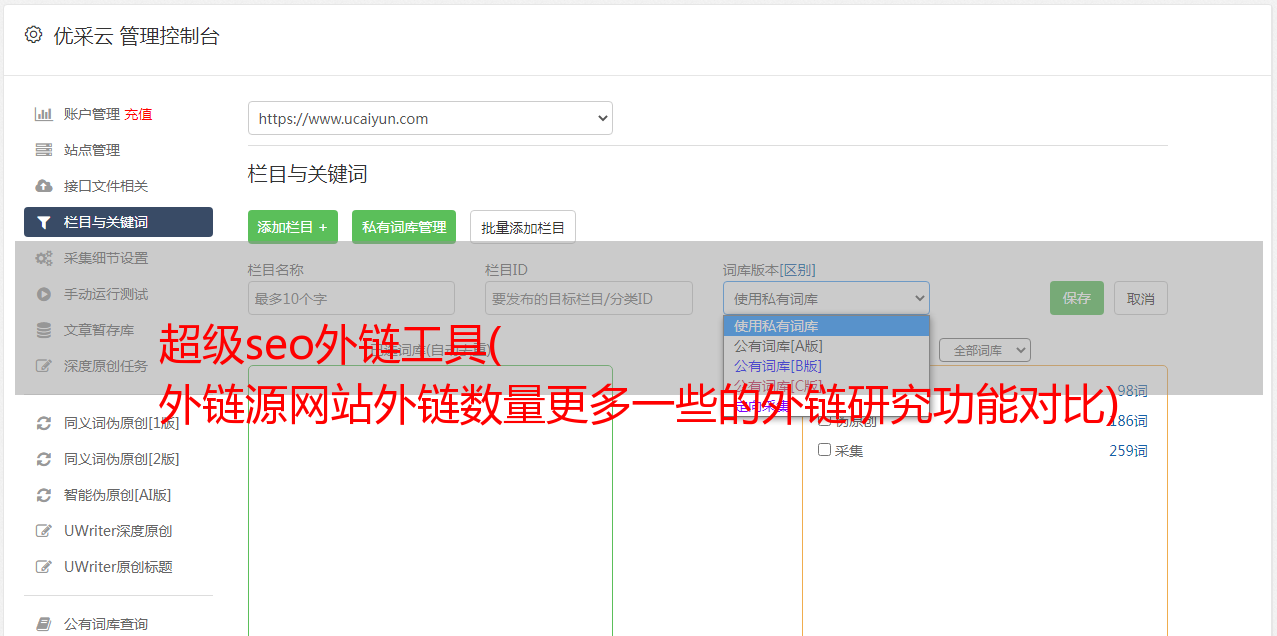Open 同义词伪原创[1版] in the sidebar
1277x636 pixels.
(x=122, y=423)
